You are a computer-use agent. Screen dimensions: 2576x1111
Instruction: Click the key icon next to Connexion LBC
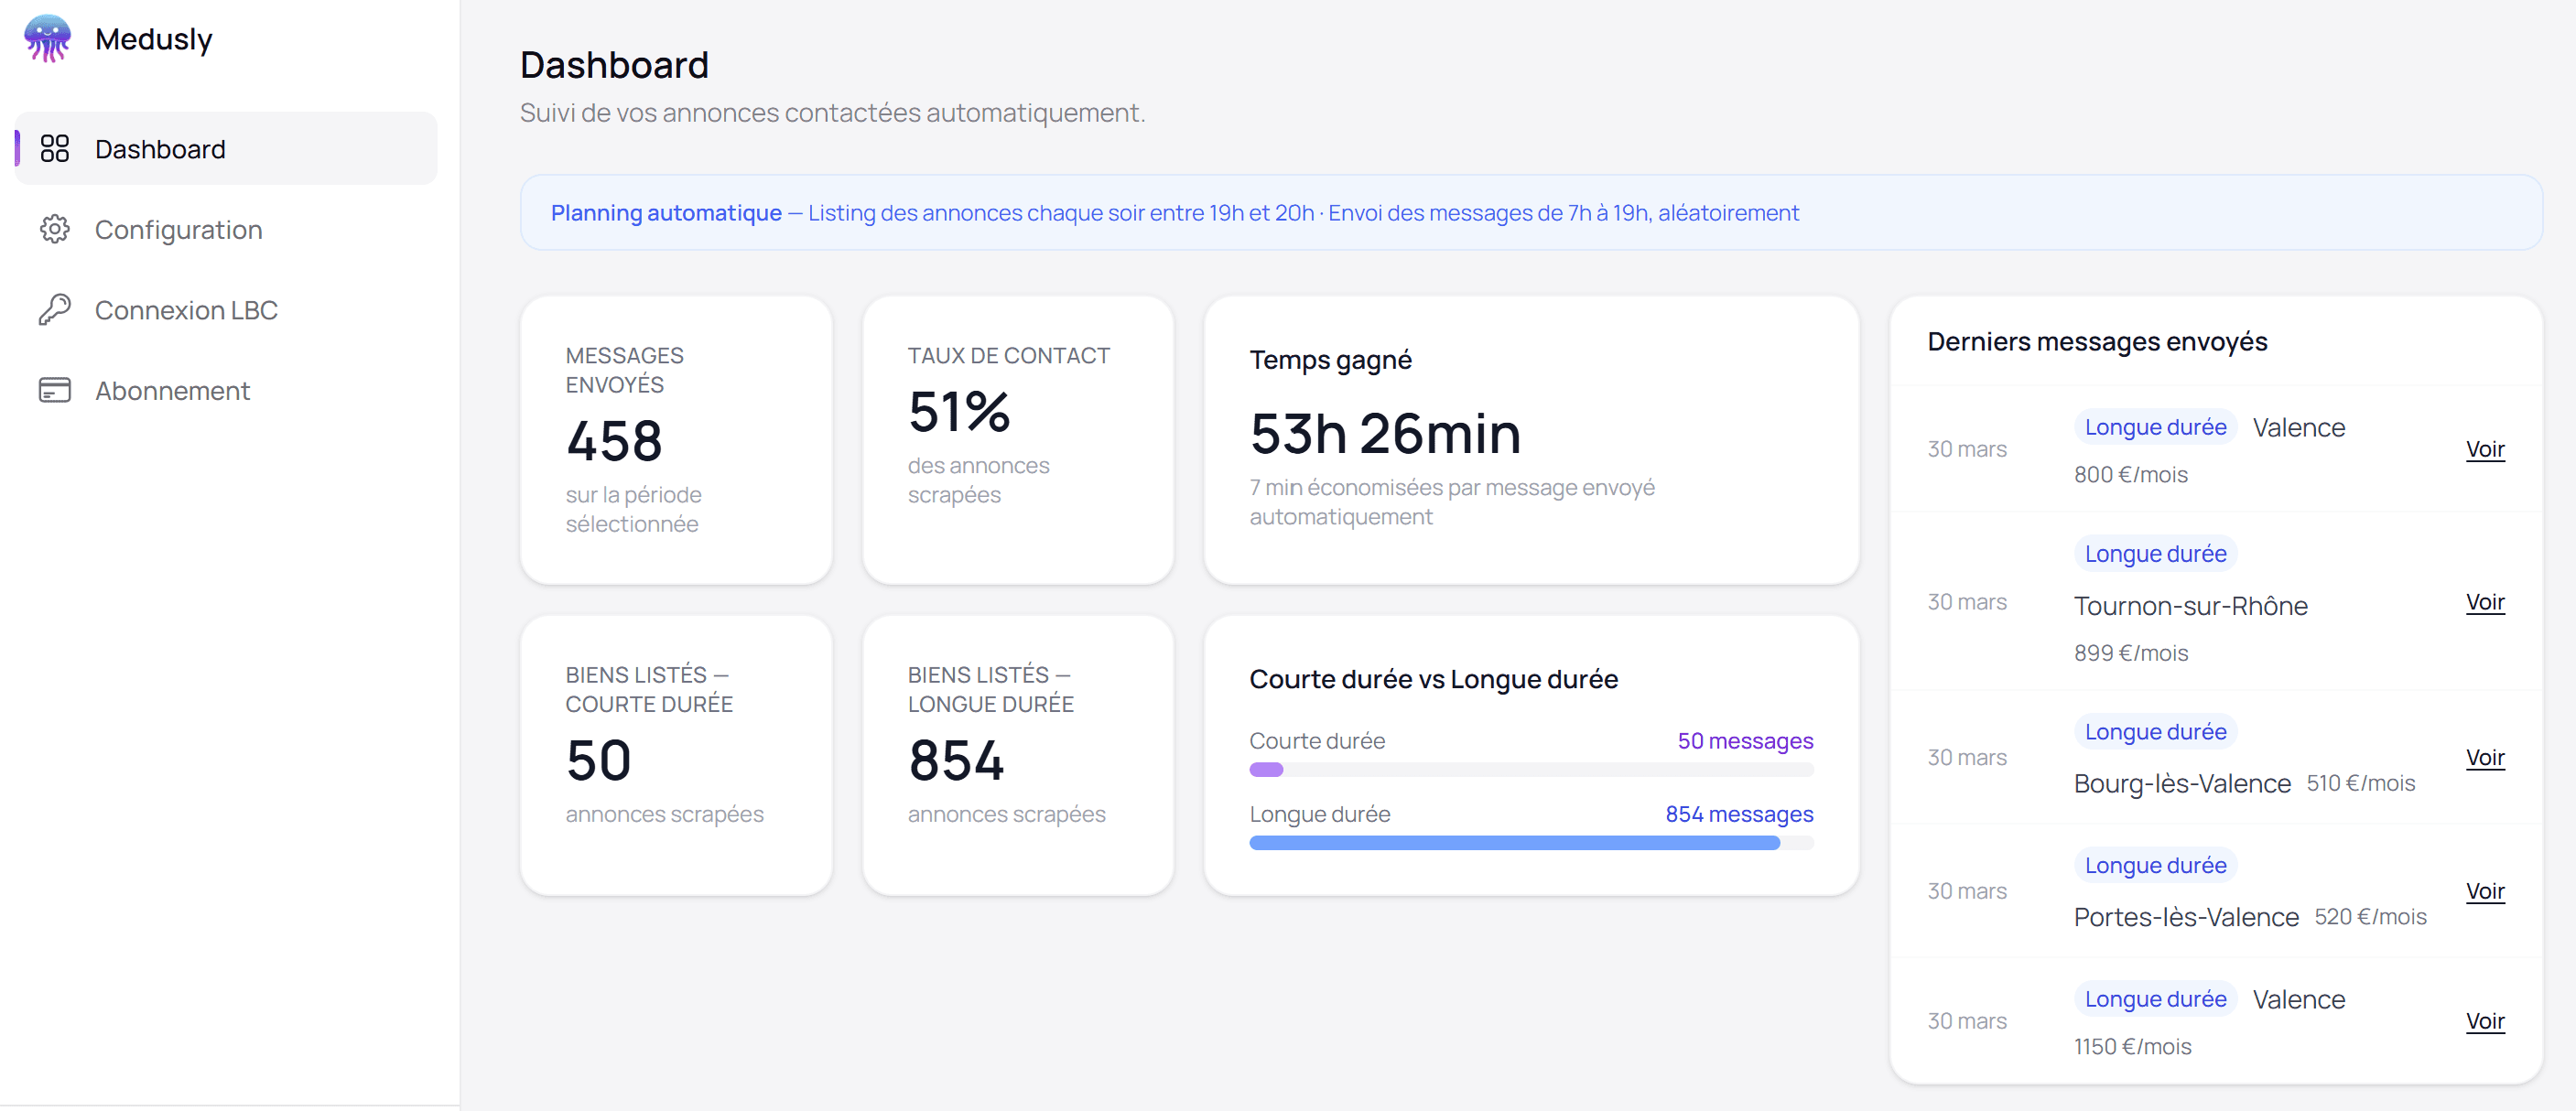(55, 309)
